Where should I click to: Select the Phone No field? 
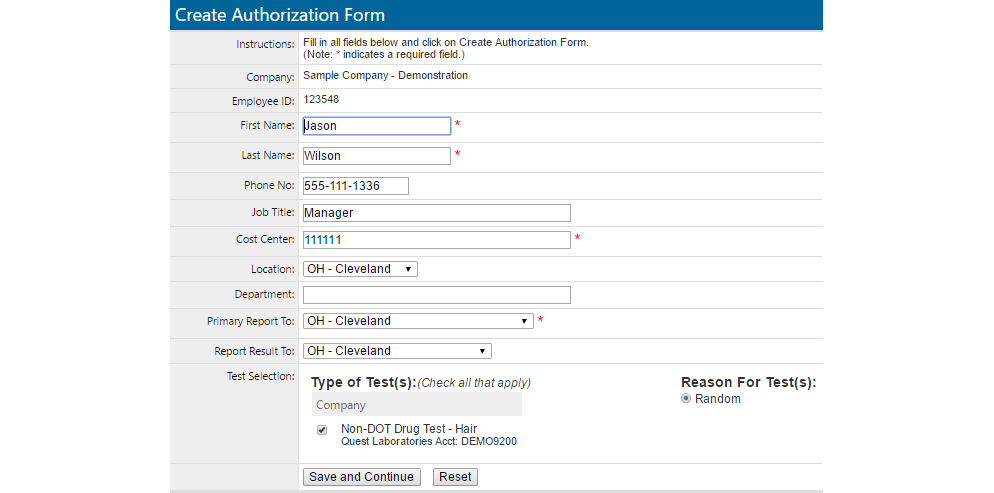click(x=355, y=186)
